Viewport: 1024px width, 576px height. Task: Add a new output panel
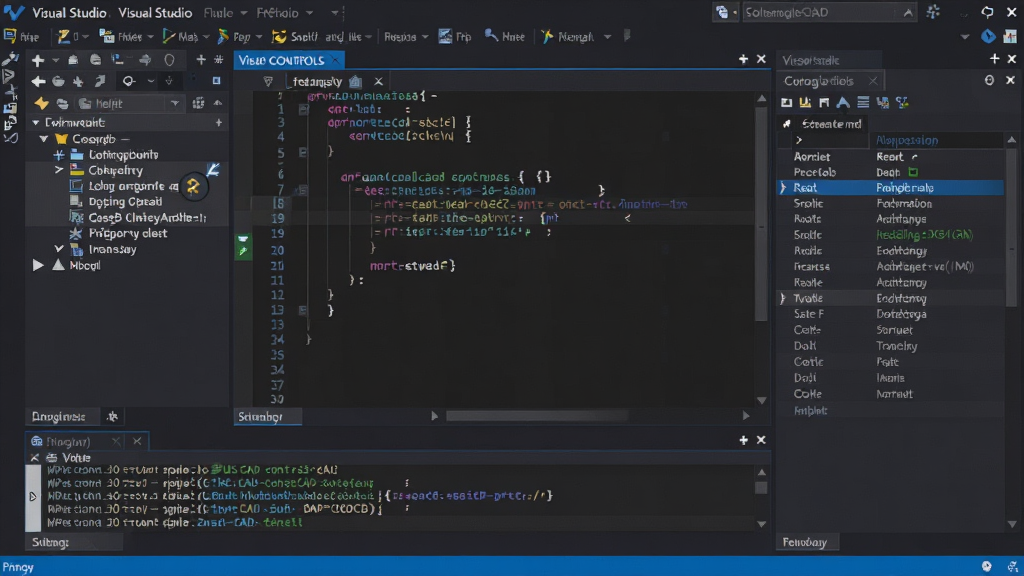[743, 440]
